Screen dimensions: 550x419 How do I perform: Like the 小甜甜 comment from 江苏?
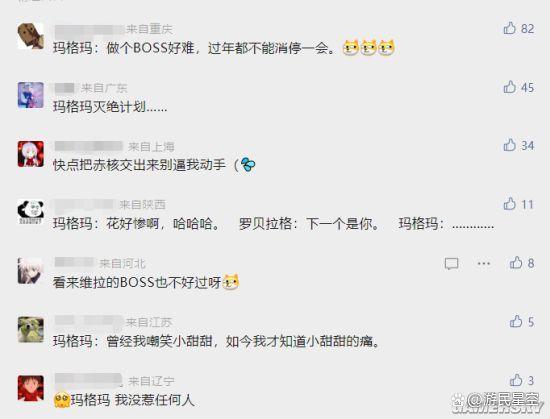516,321
